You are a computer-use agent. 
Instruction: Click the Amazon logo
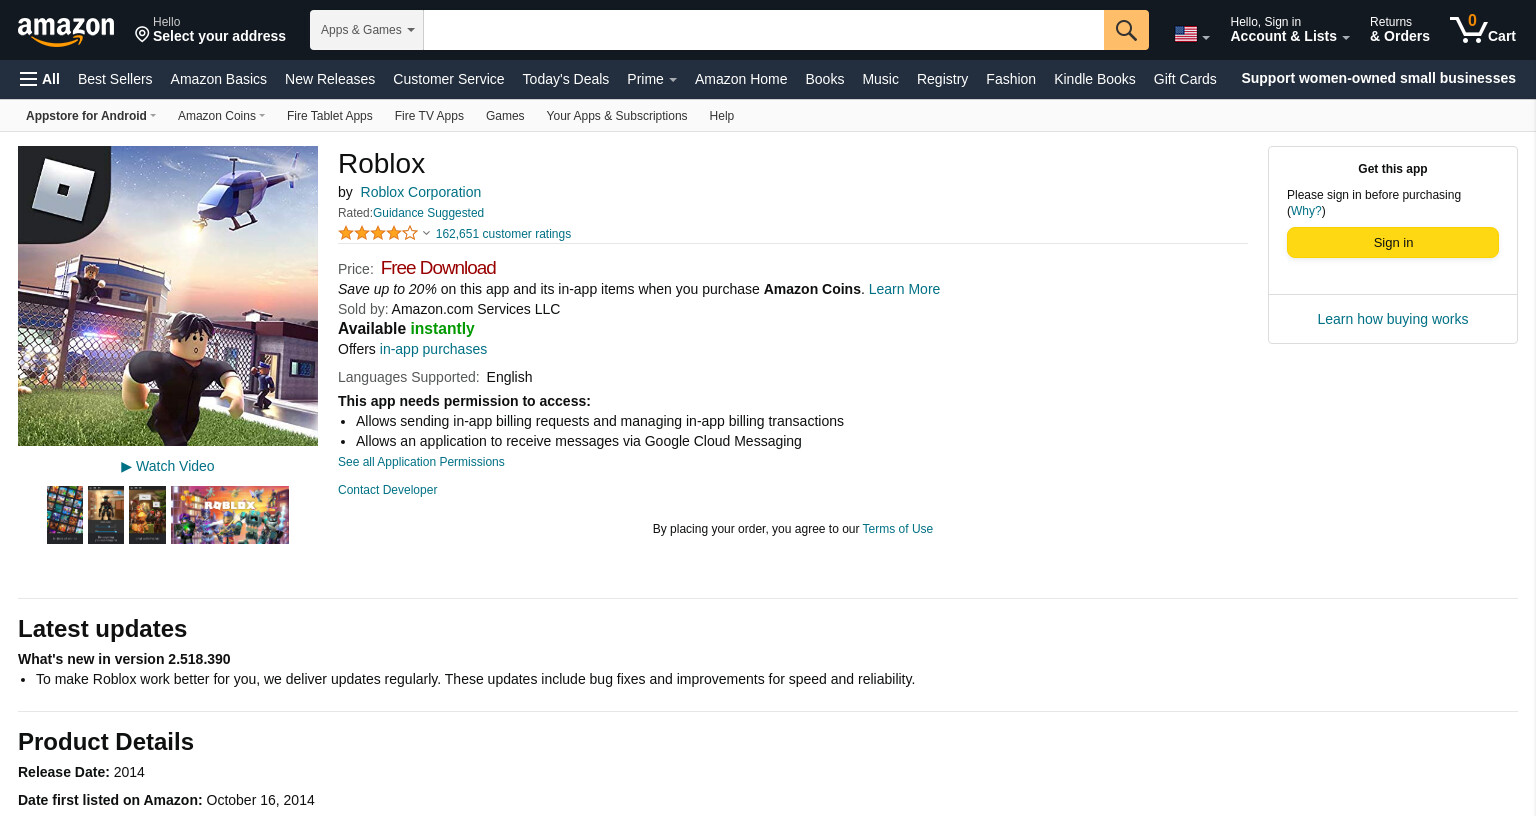pyautogui.click(x=66, y=31)
